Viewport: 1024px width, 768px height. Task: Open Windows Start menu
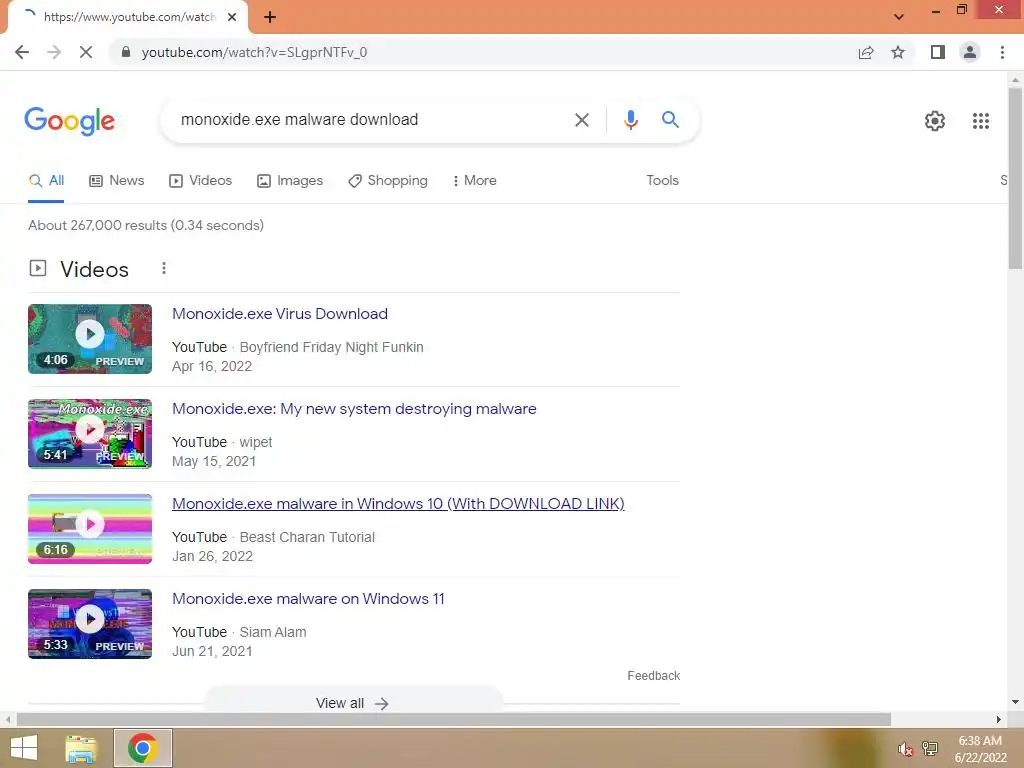[x=24, y=748]
